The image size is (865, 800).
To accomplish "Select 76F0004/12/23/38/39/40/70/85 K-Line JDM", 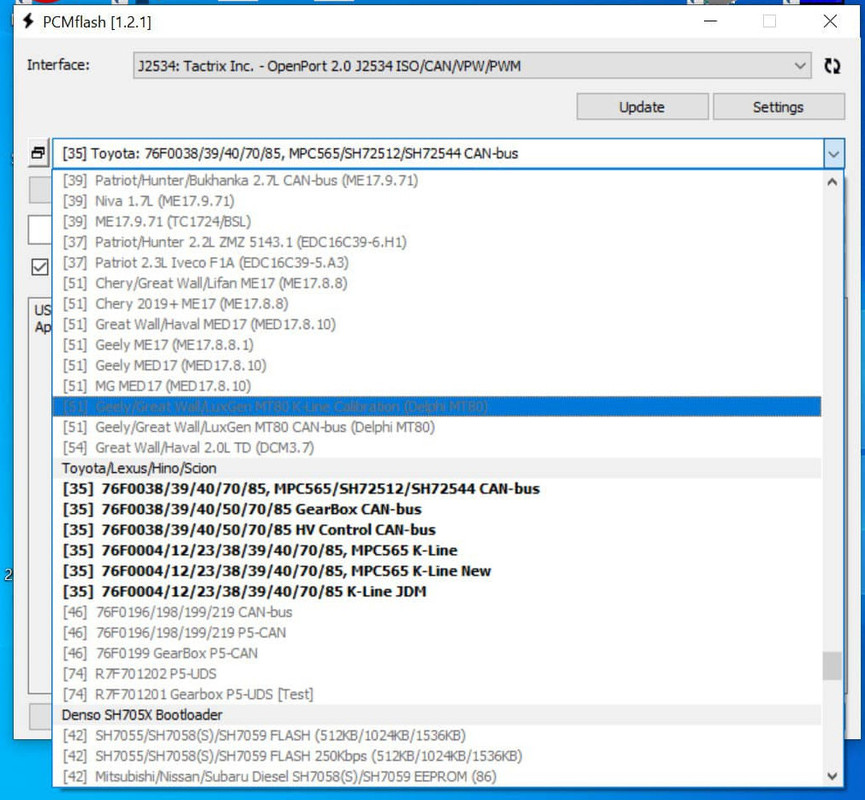I will (436, 591).
